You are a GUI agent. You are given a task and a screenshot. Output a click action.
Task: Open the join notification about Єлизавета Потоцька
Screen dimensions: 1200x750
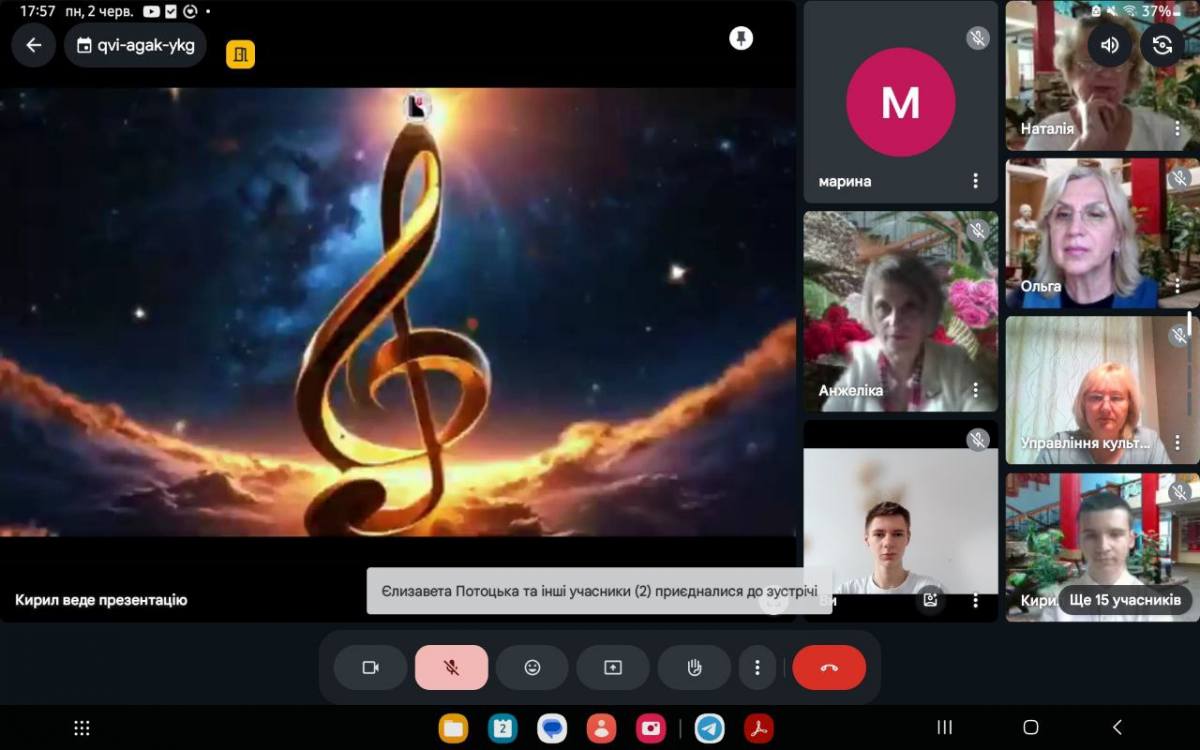598,591
